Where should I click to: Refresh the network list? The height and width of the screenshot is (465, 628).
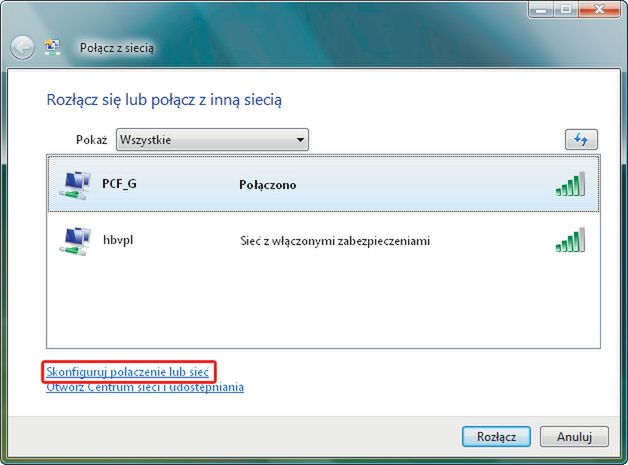click(581, 139)
